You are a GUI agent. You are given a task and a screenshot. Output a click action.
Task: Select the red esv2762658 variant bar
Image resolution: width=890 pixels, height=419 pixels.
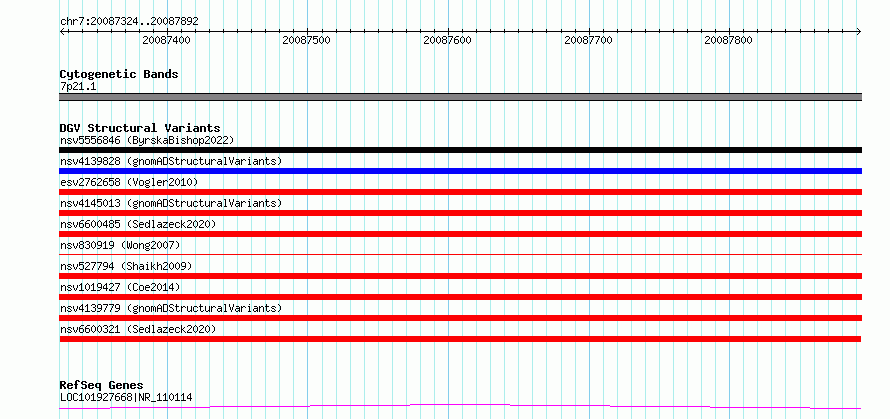(460, 192)
